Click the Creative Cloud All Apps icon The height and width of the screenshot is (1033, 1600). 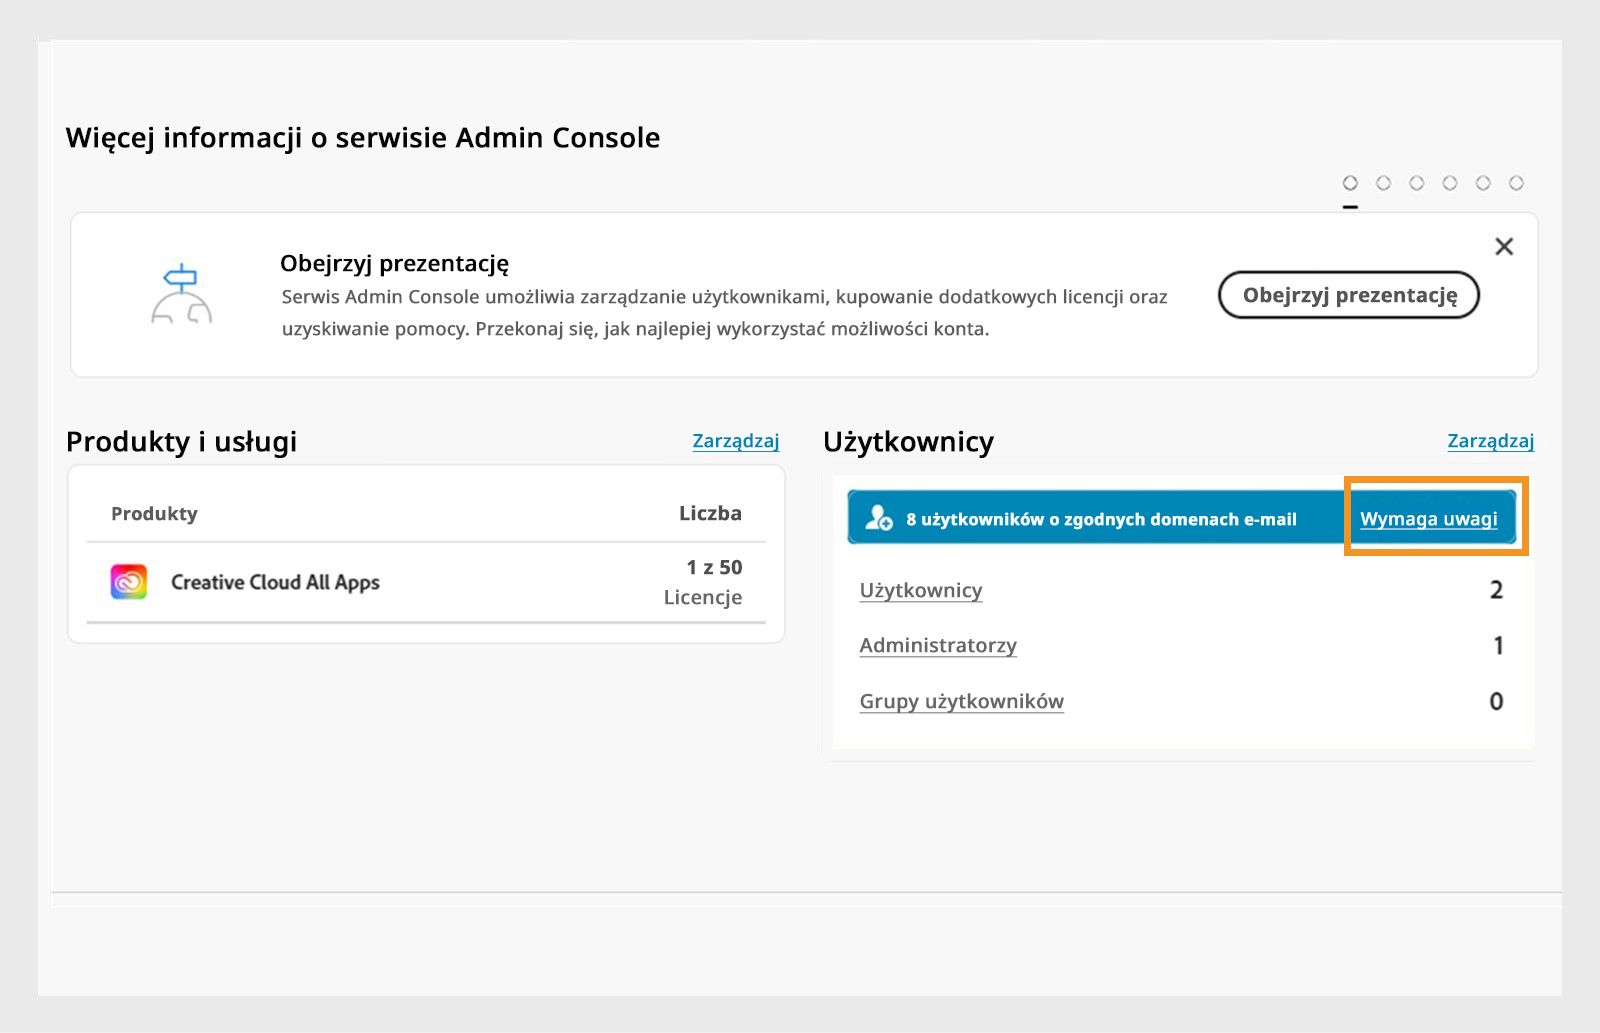(x=129, y=582)
